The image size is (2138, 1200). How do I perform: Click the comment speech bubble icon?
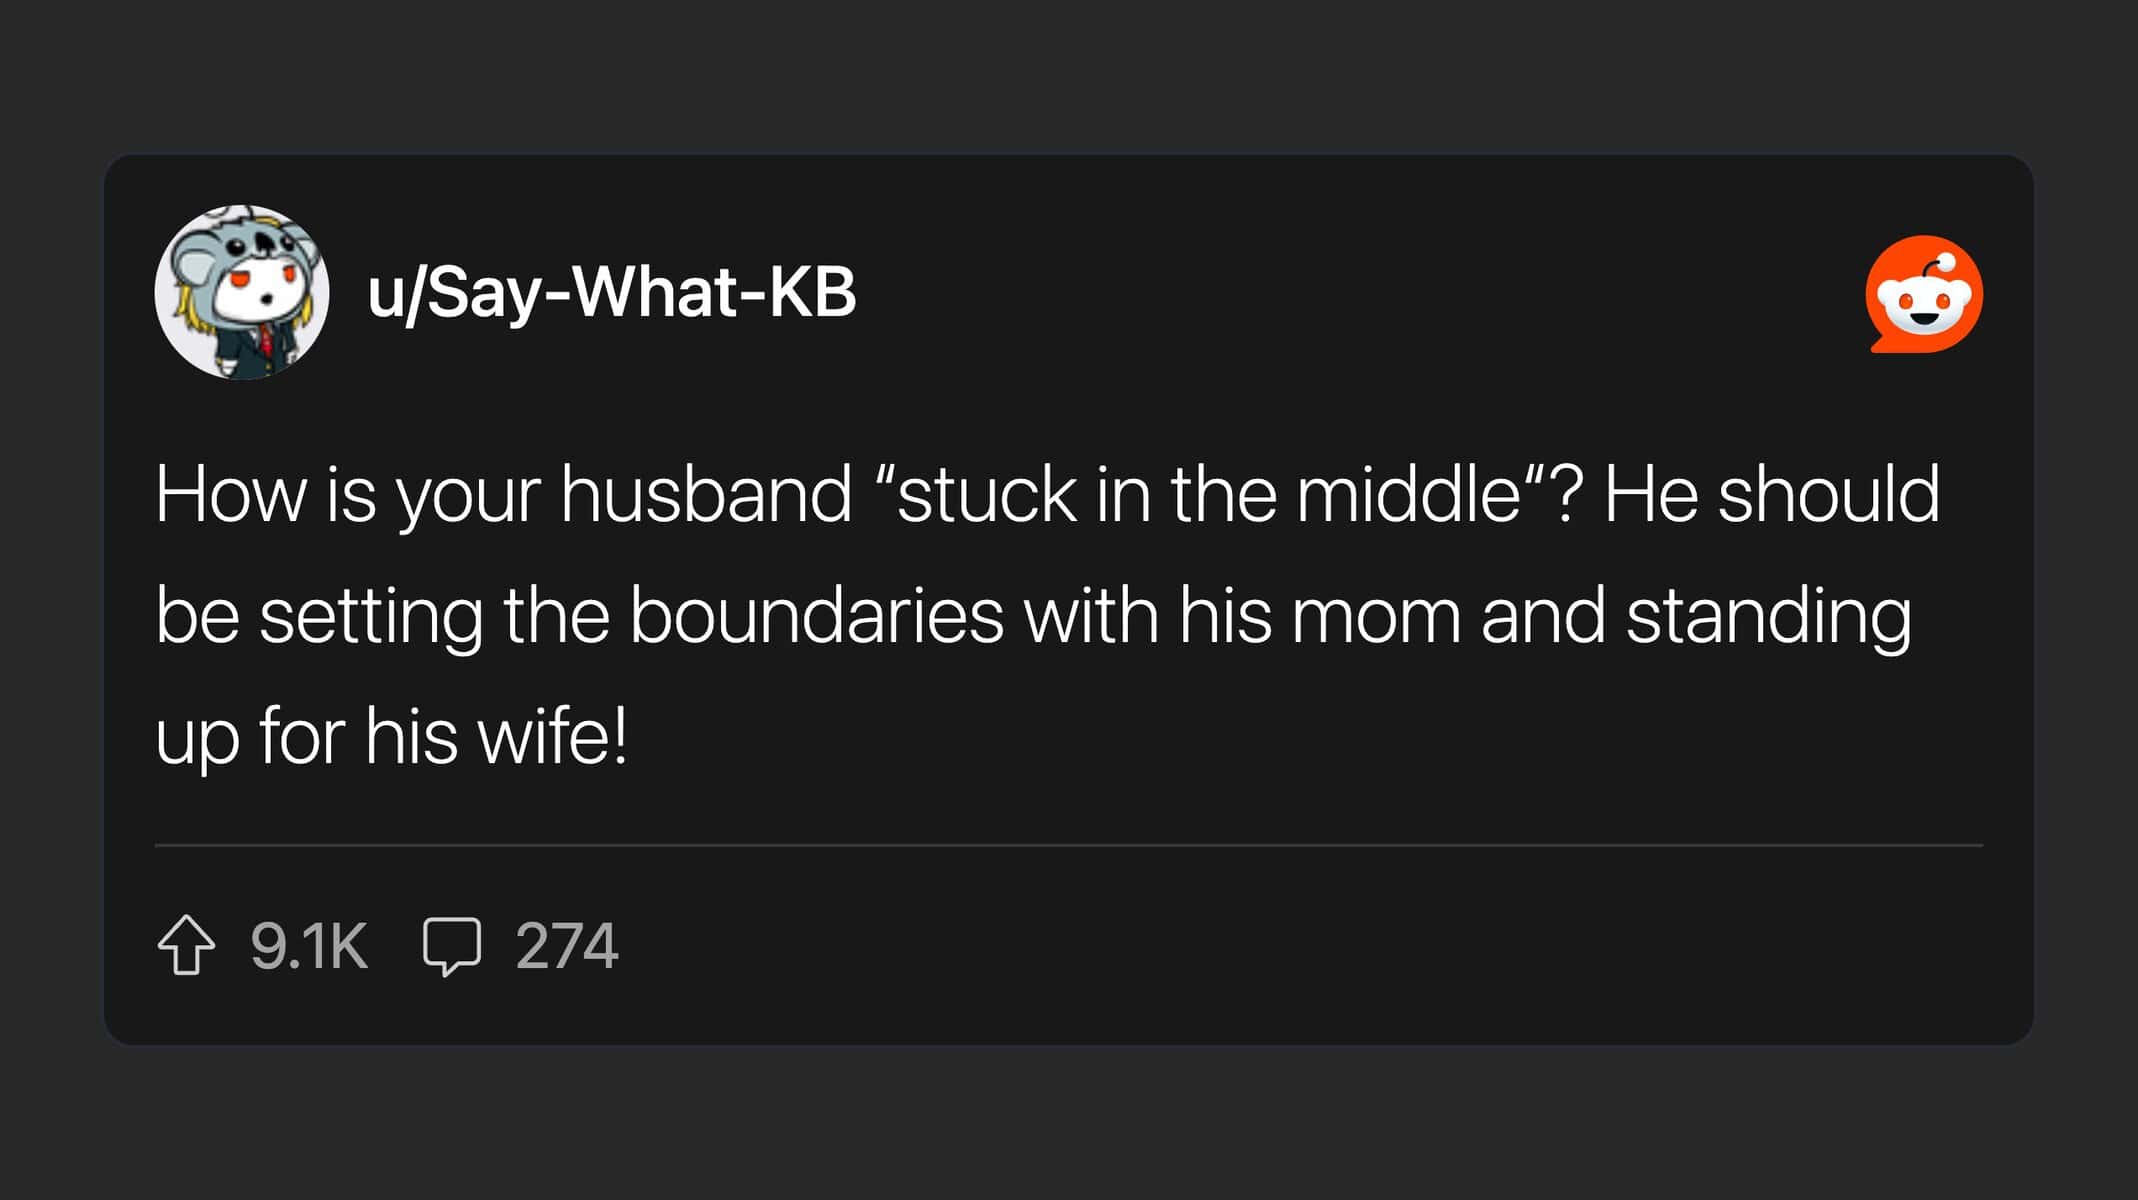(452, 946)
